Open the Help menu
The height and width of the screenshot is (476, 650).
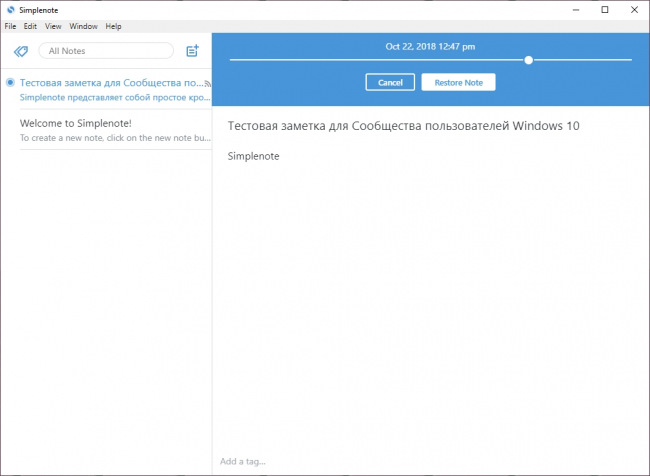[x=113, y=26]
